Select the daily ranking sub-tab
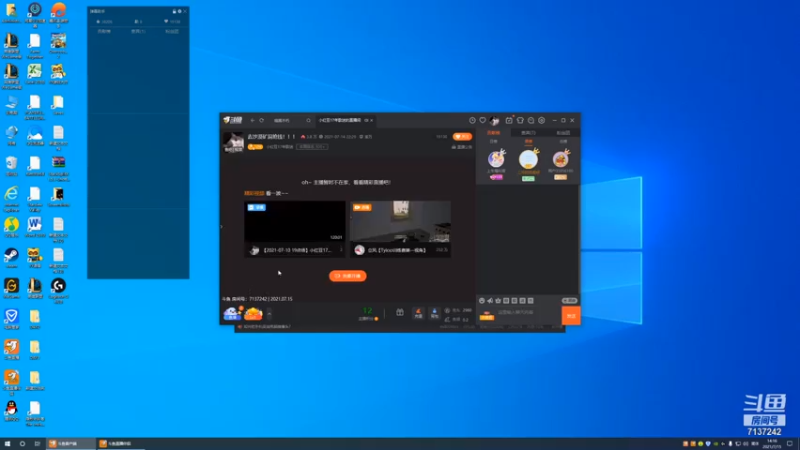 493,141
